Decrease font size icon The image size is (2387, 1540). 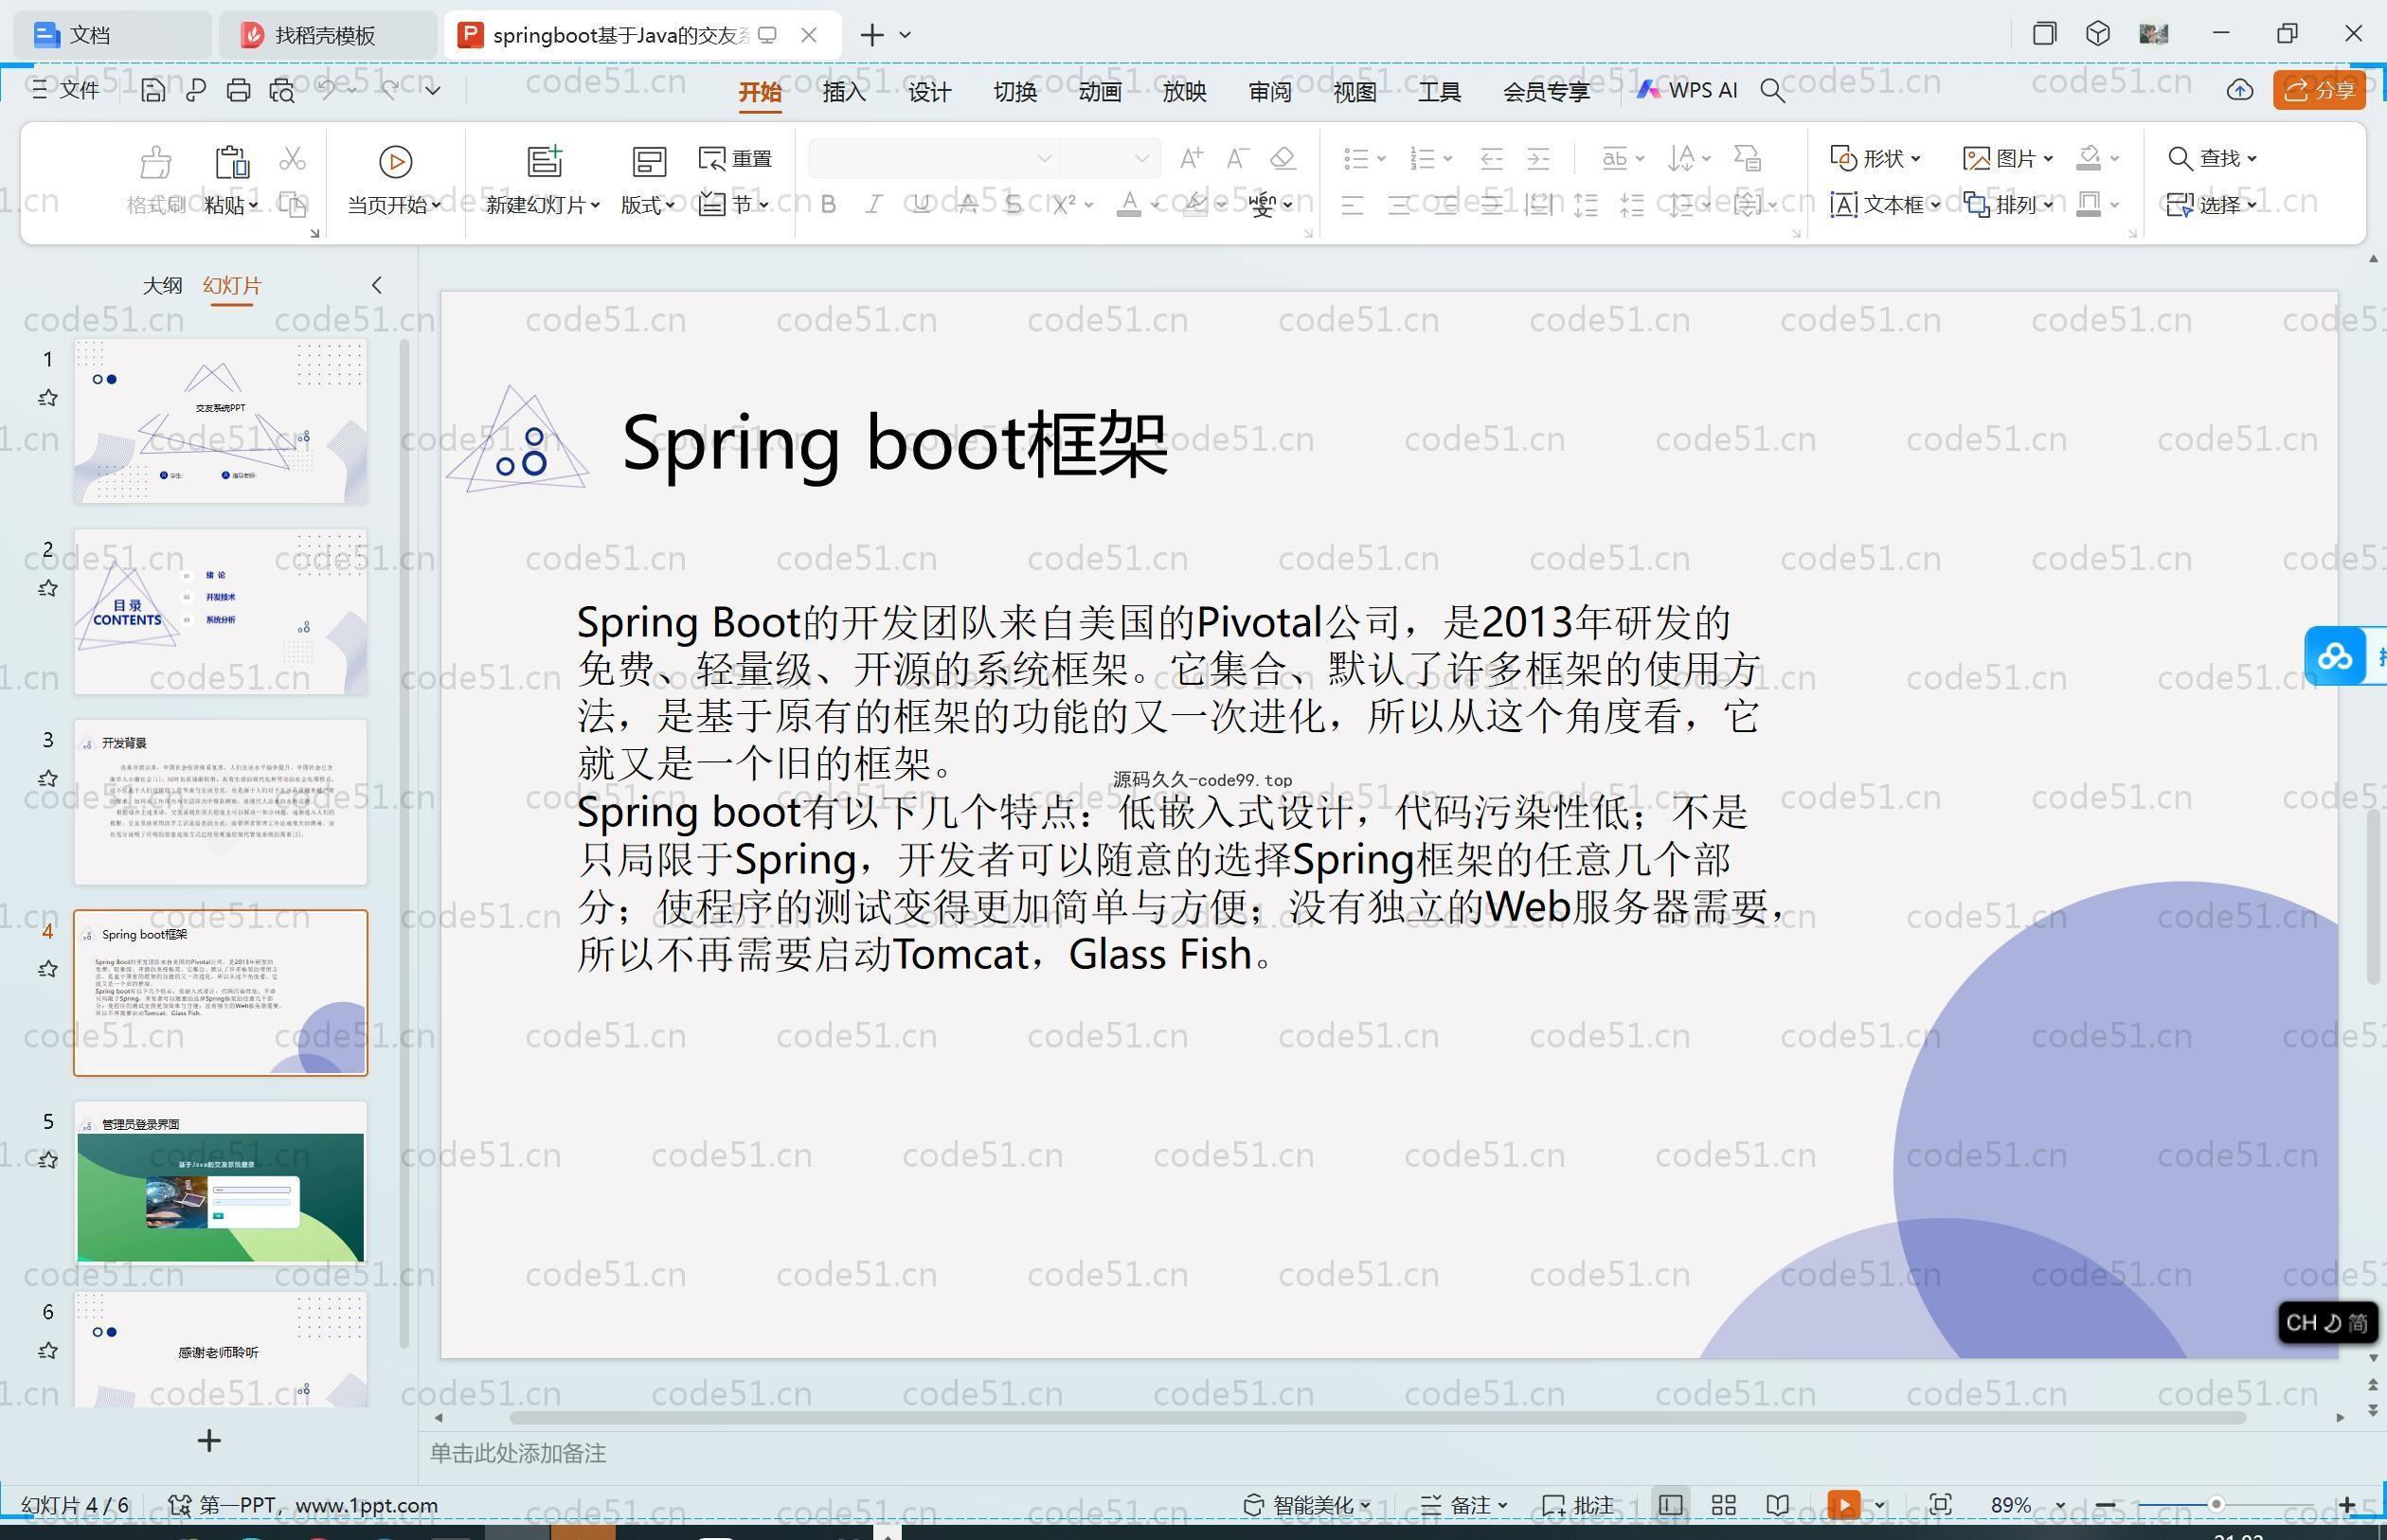pos(1237,158)
